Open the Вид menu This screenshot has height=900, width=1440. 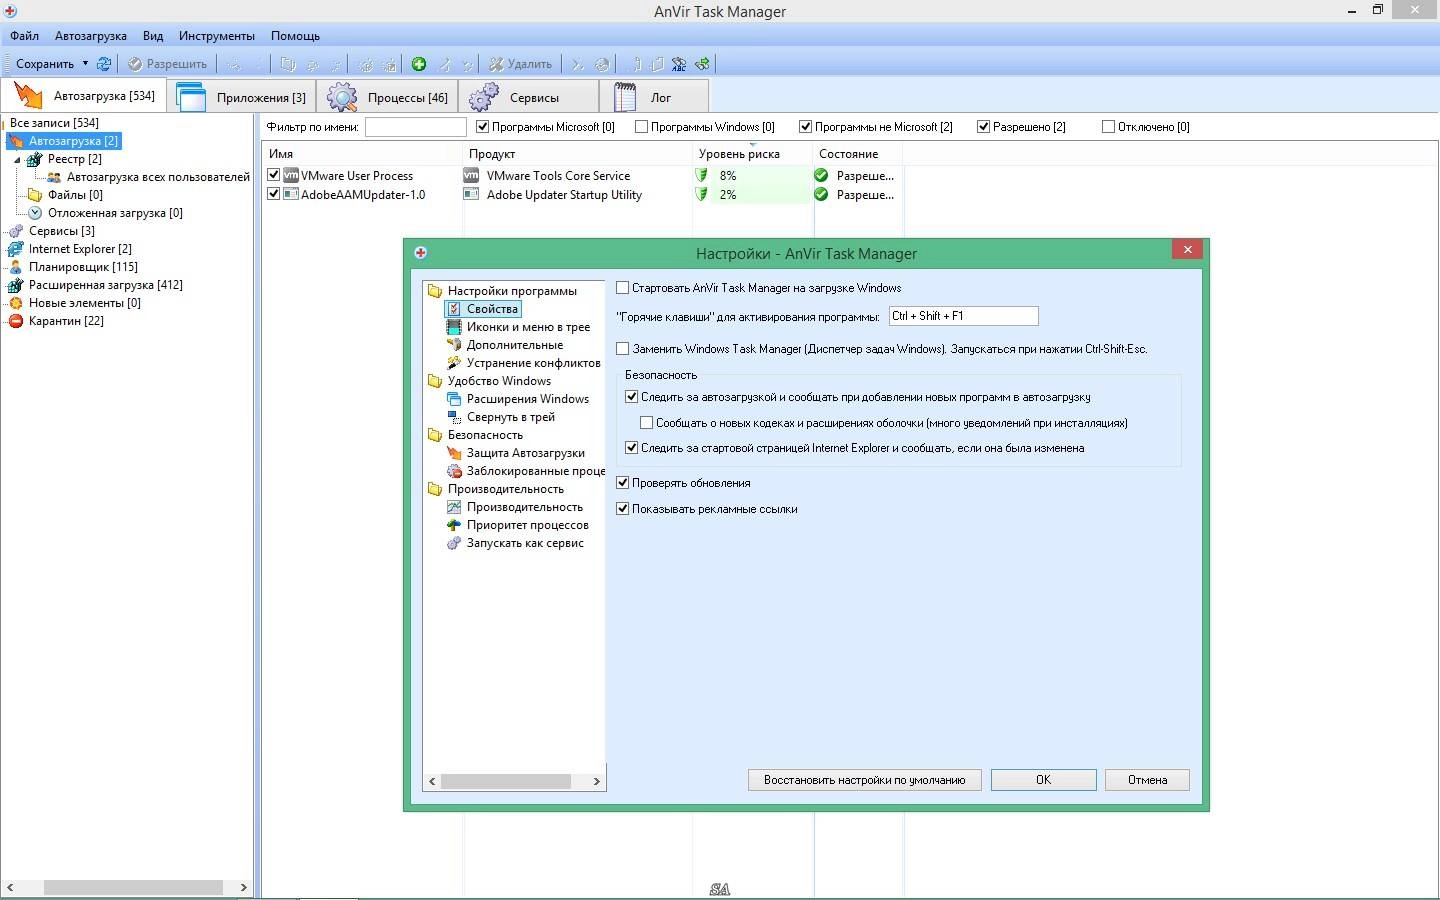pyautogui.click(x=153, y=36)
